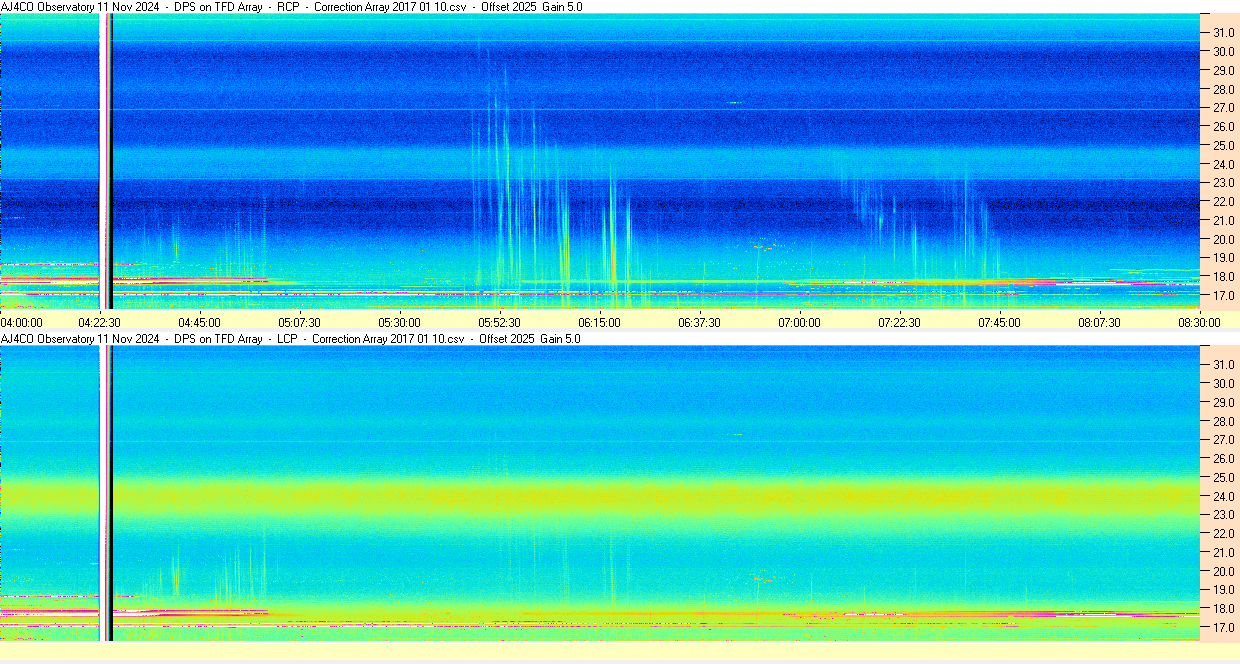The width and height of the screenshot is (1240, 664).
Task: Click 18.0 frequency label in RCP panel
Action: pos(1224,277)
